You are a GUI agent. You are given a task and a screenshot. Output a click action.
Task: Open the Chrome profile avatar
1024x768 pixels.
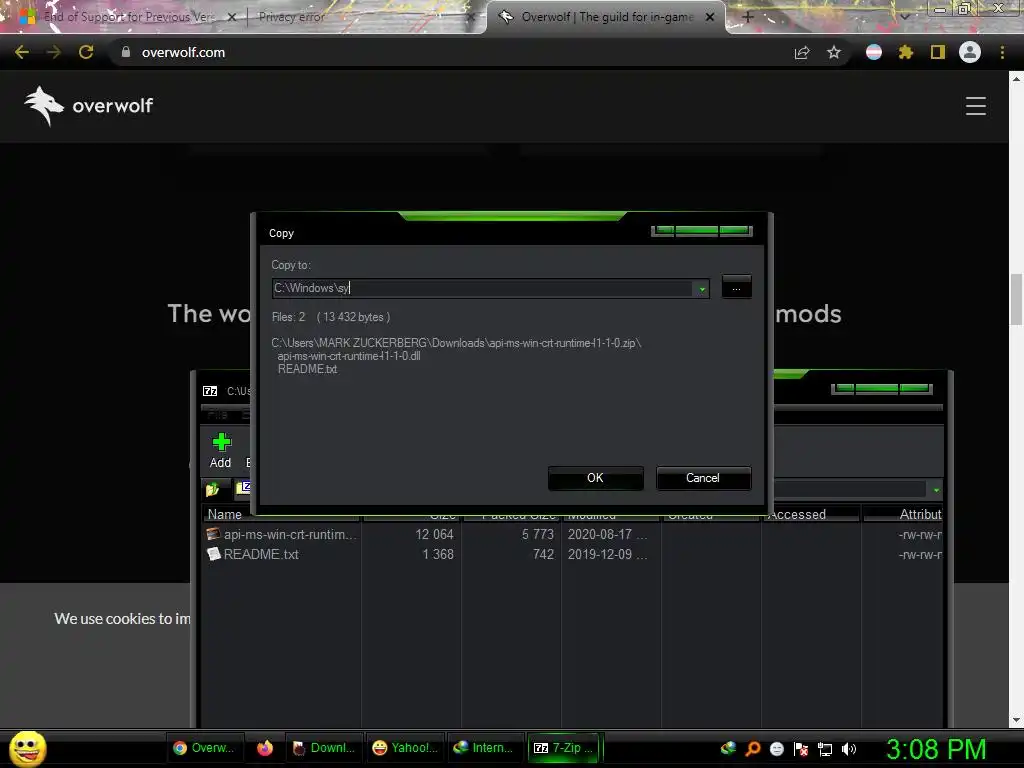click(x=970, y=52)
